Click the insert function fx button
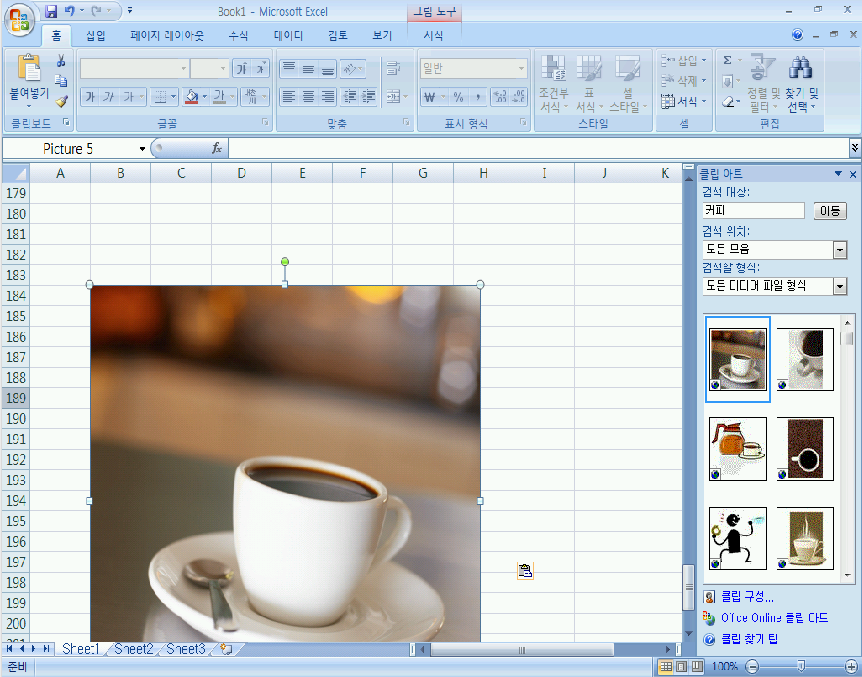 pos(217,148)
